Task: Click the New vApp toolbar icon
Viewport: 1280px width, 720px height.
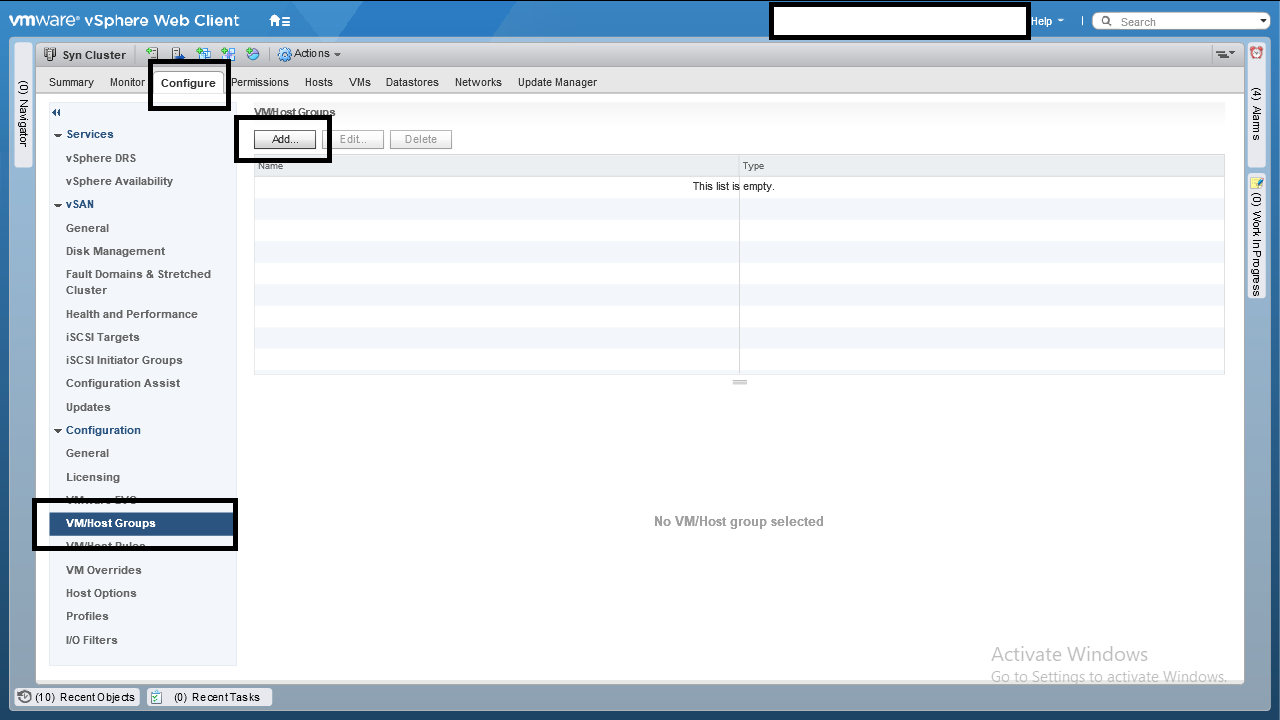Action: click(x=228, y=54)
